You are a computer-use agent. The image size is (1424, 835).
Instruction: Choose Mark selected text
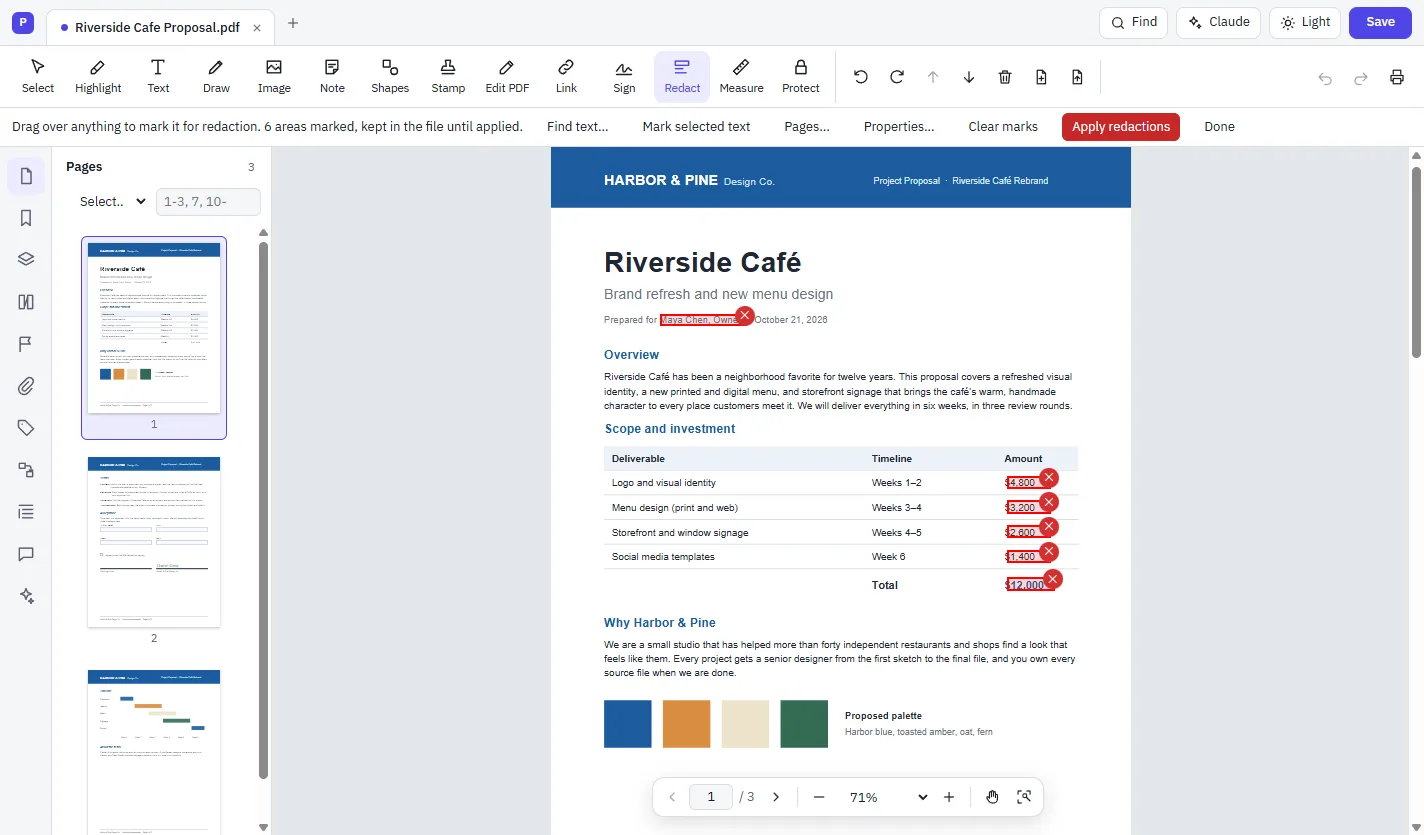(x=697, y=127)
